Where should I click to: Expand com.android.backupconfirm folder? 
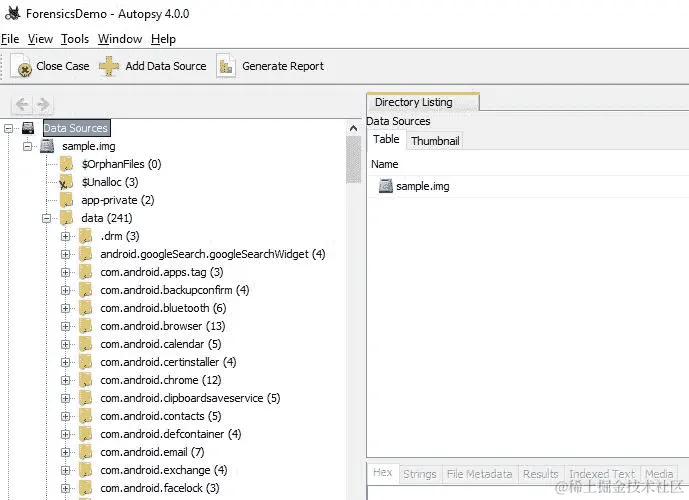click(x=65, y=290)
